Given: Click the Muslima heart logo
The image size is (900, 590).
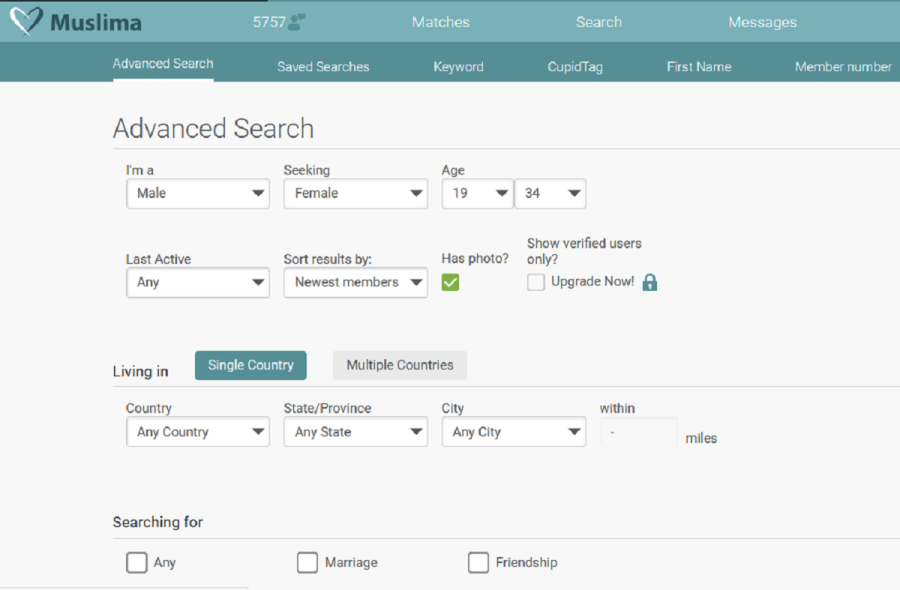Looking at the screenshot, I should pyautogui.click(x=26, y=22).
